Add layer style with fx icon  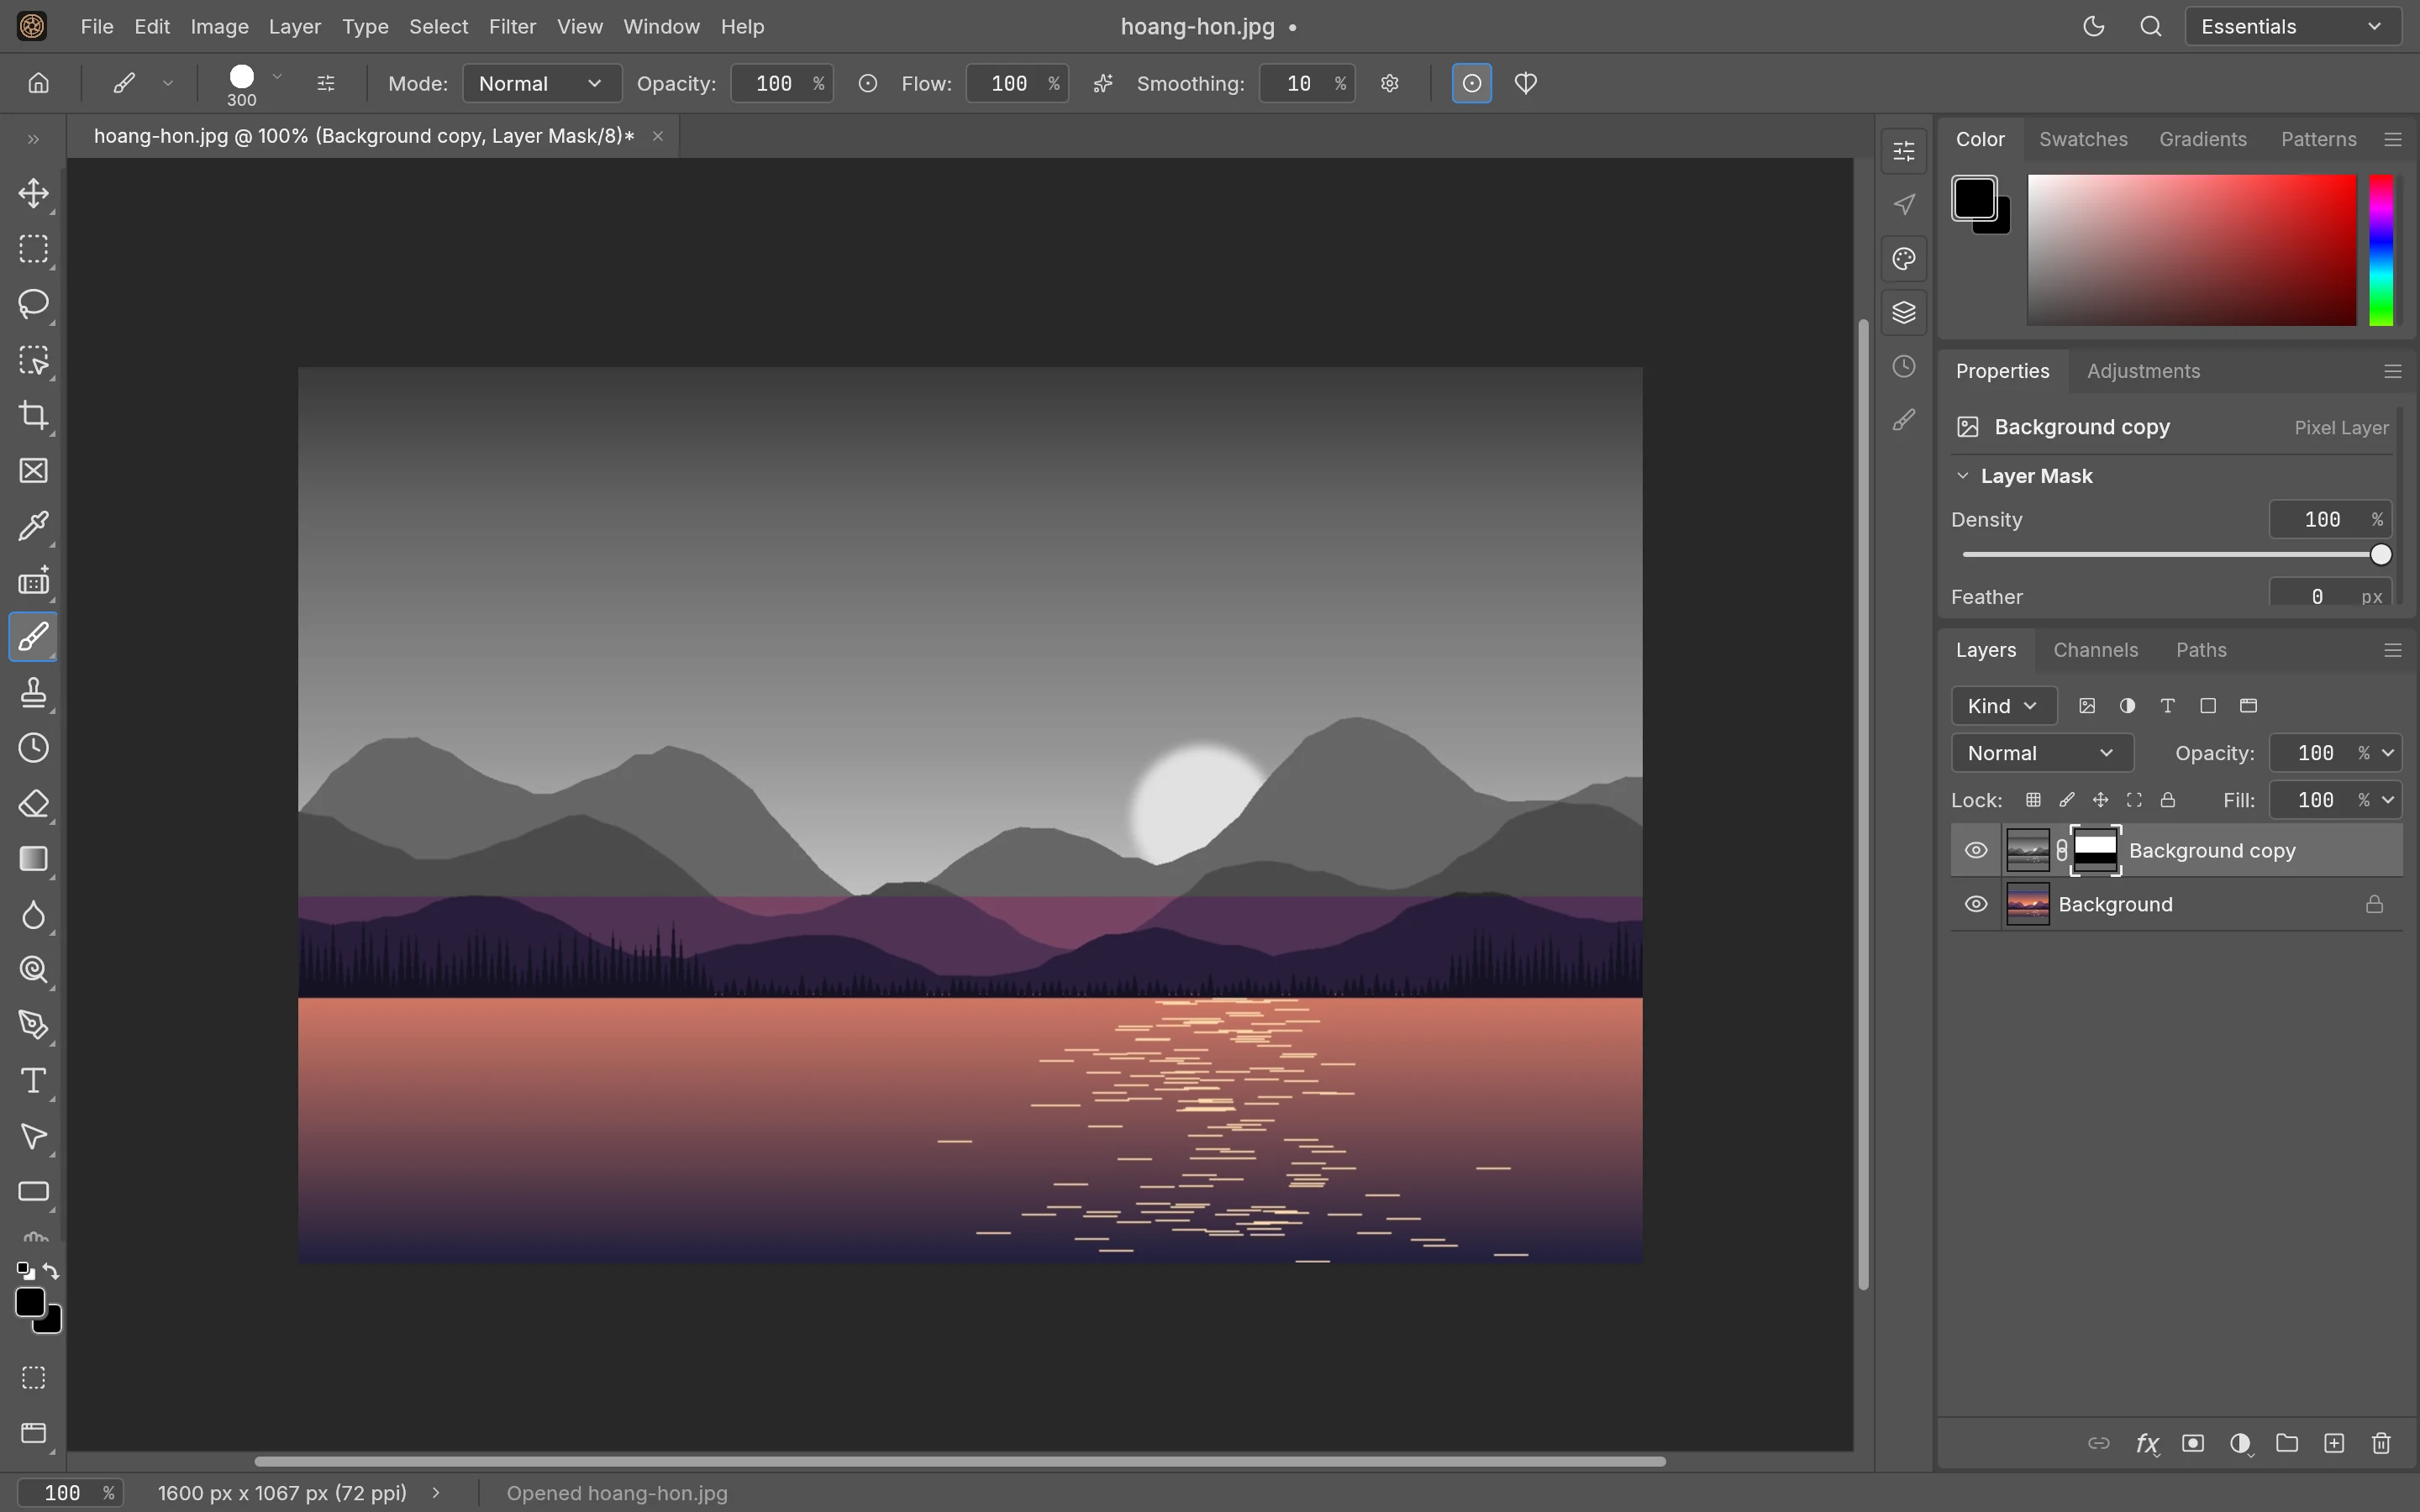(x=2146, y=1443)
